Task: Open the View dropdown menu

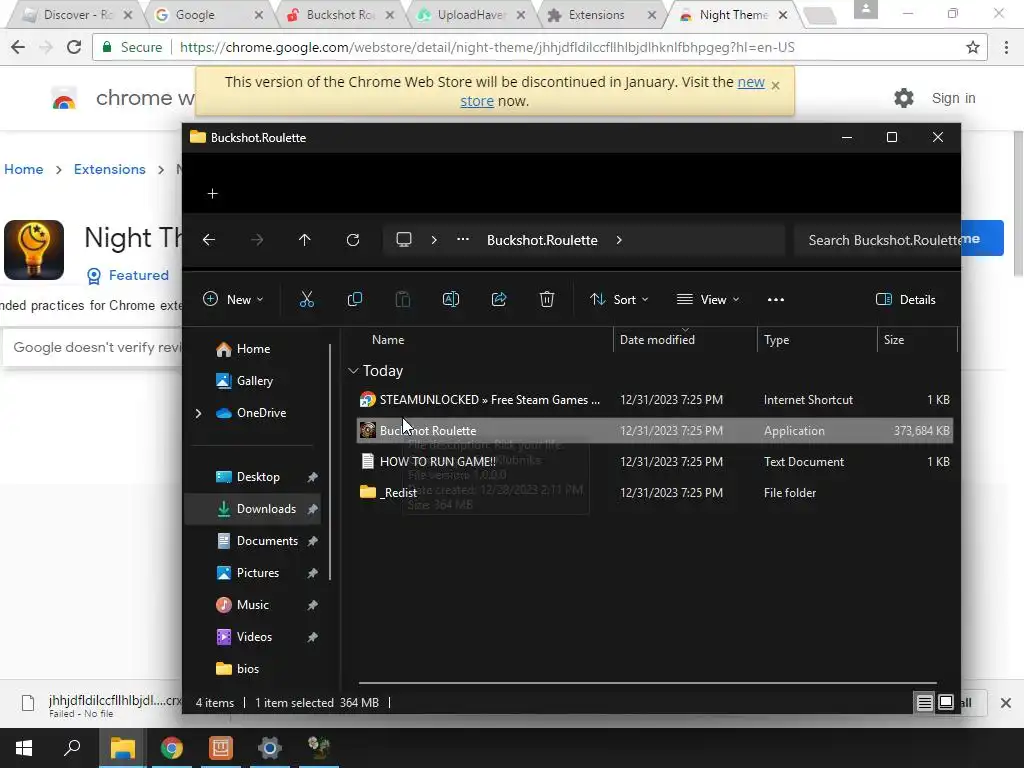Action: click(709, 299)
